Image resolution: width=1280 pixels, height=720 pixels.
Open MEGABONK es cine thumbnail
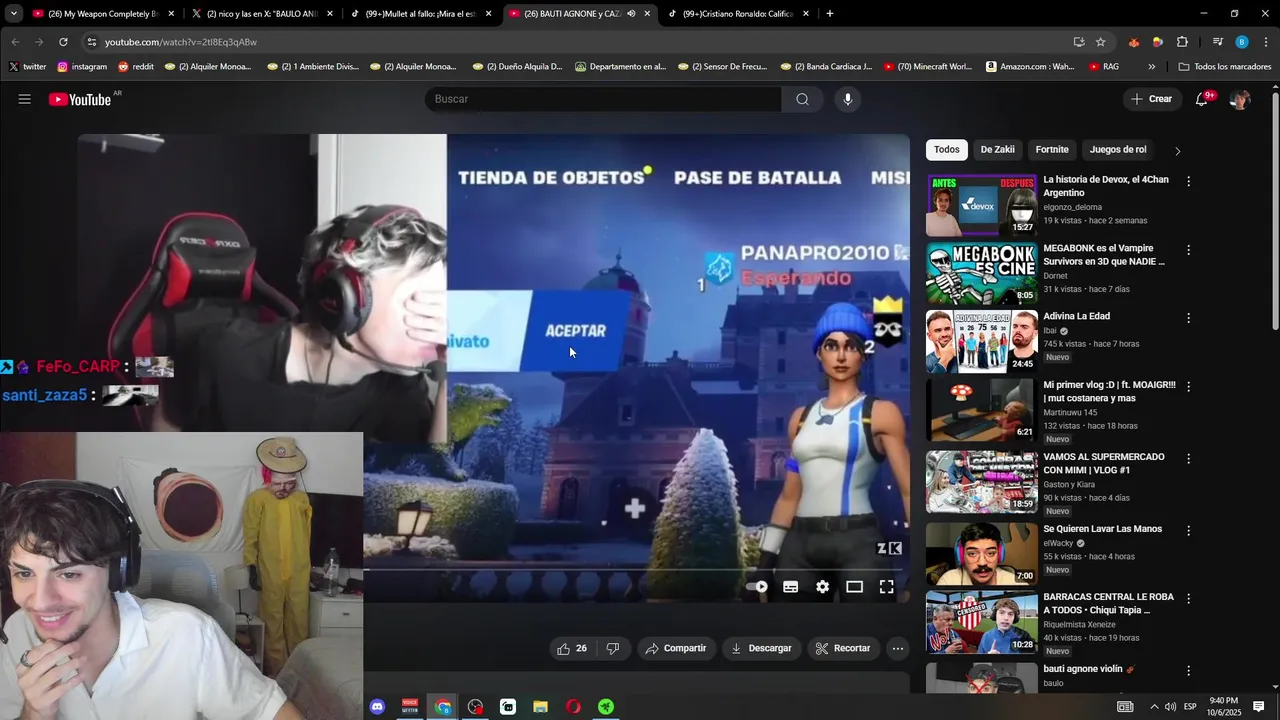click(x=981, y=273)
